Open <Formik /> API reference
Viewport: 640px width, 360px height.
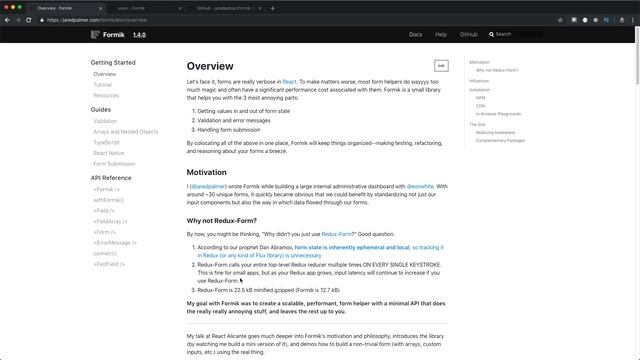pyautogui.click(x=107, y=189)
